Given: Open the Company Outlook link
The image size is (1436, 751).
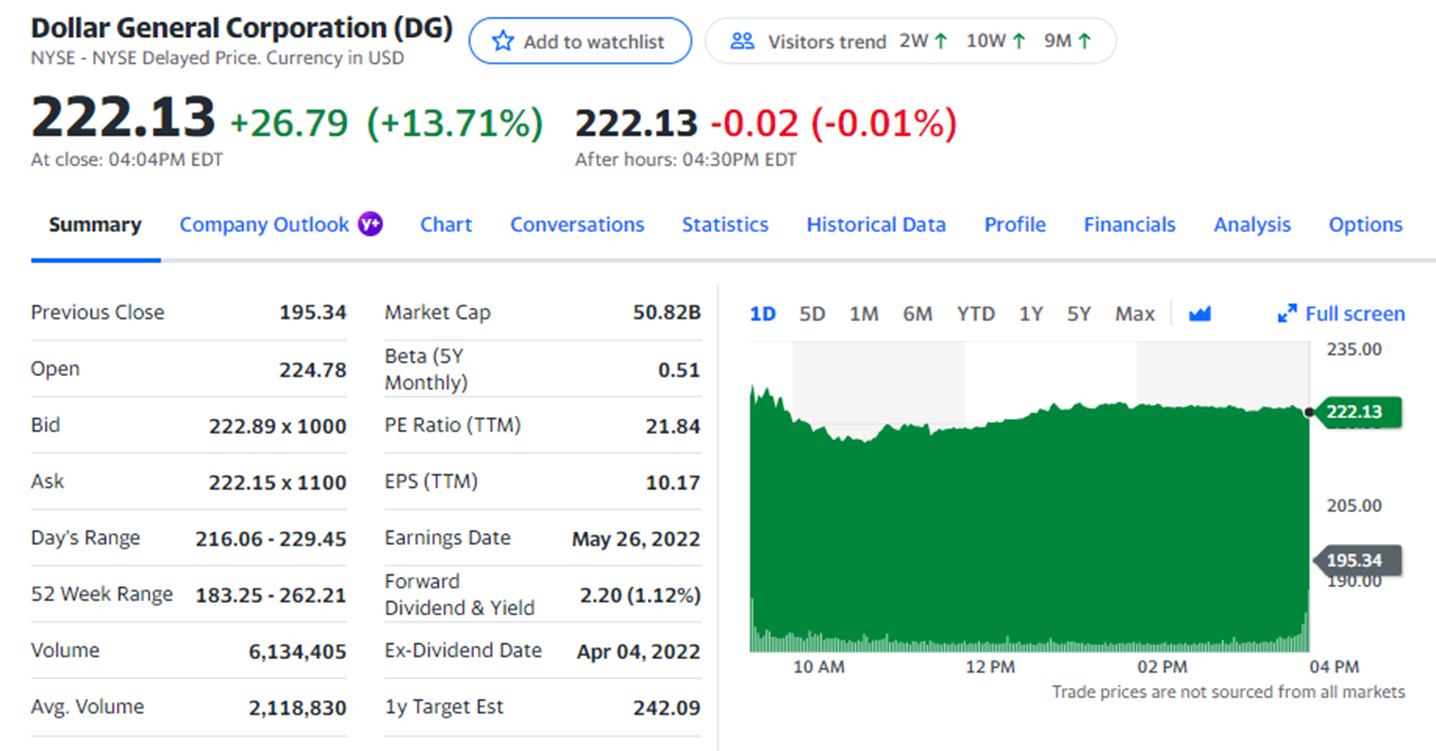Looking at the screenshot, I should [264, 225].
